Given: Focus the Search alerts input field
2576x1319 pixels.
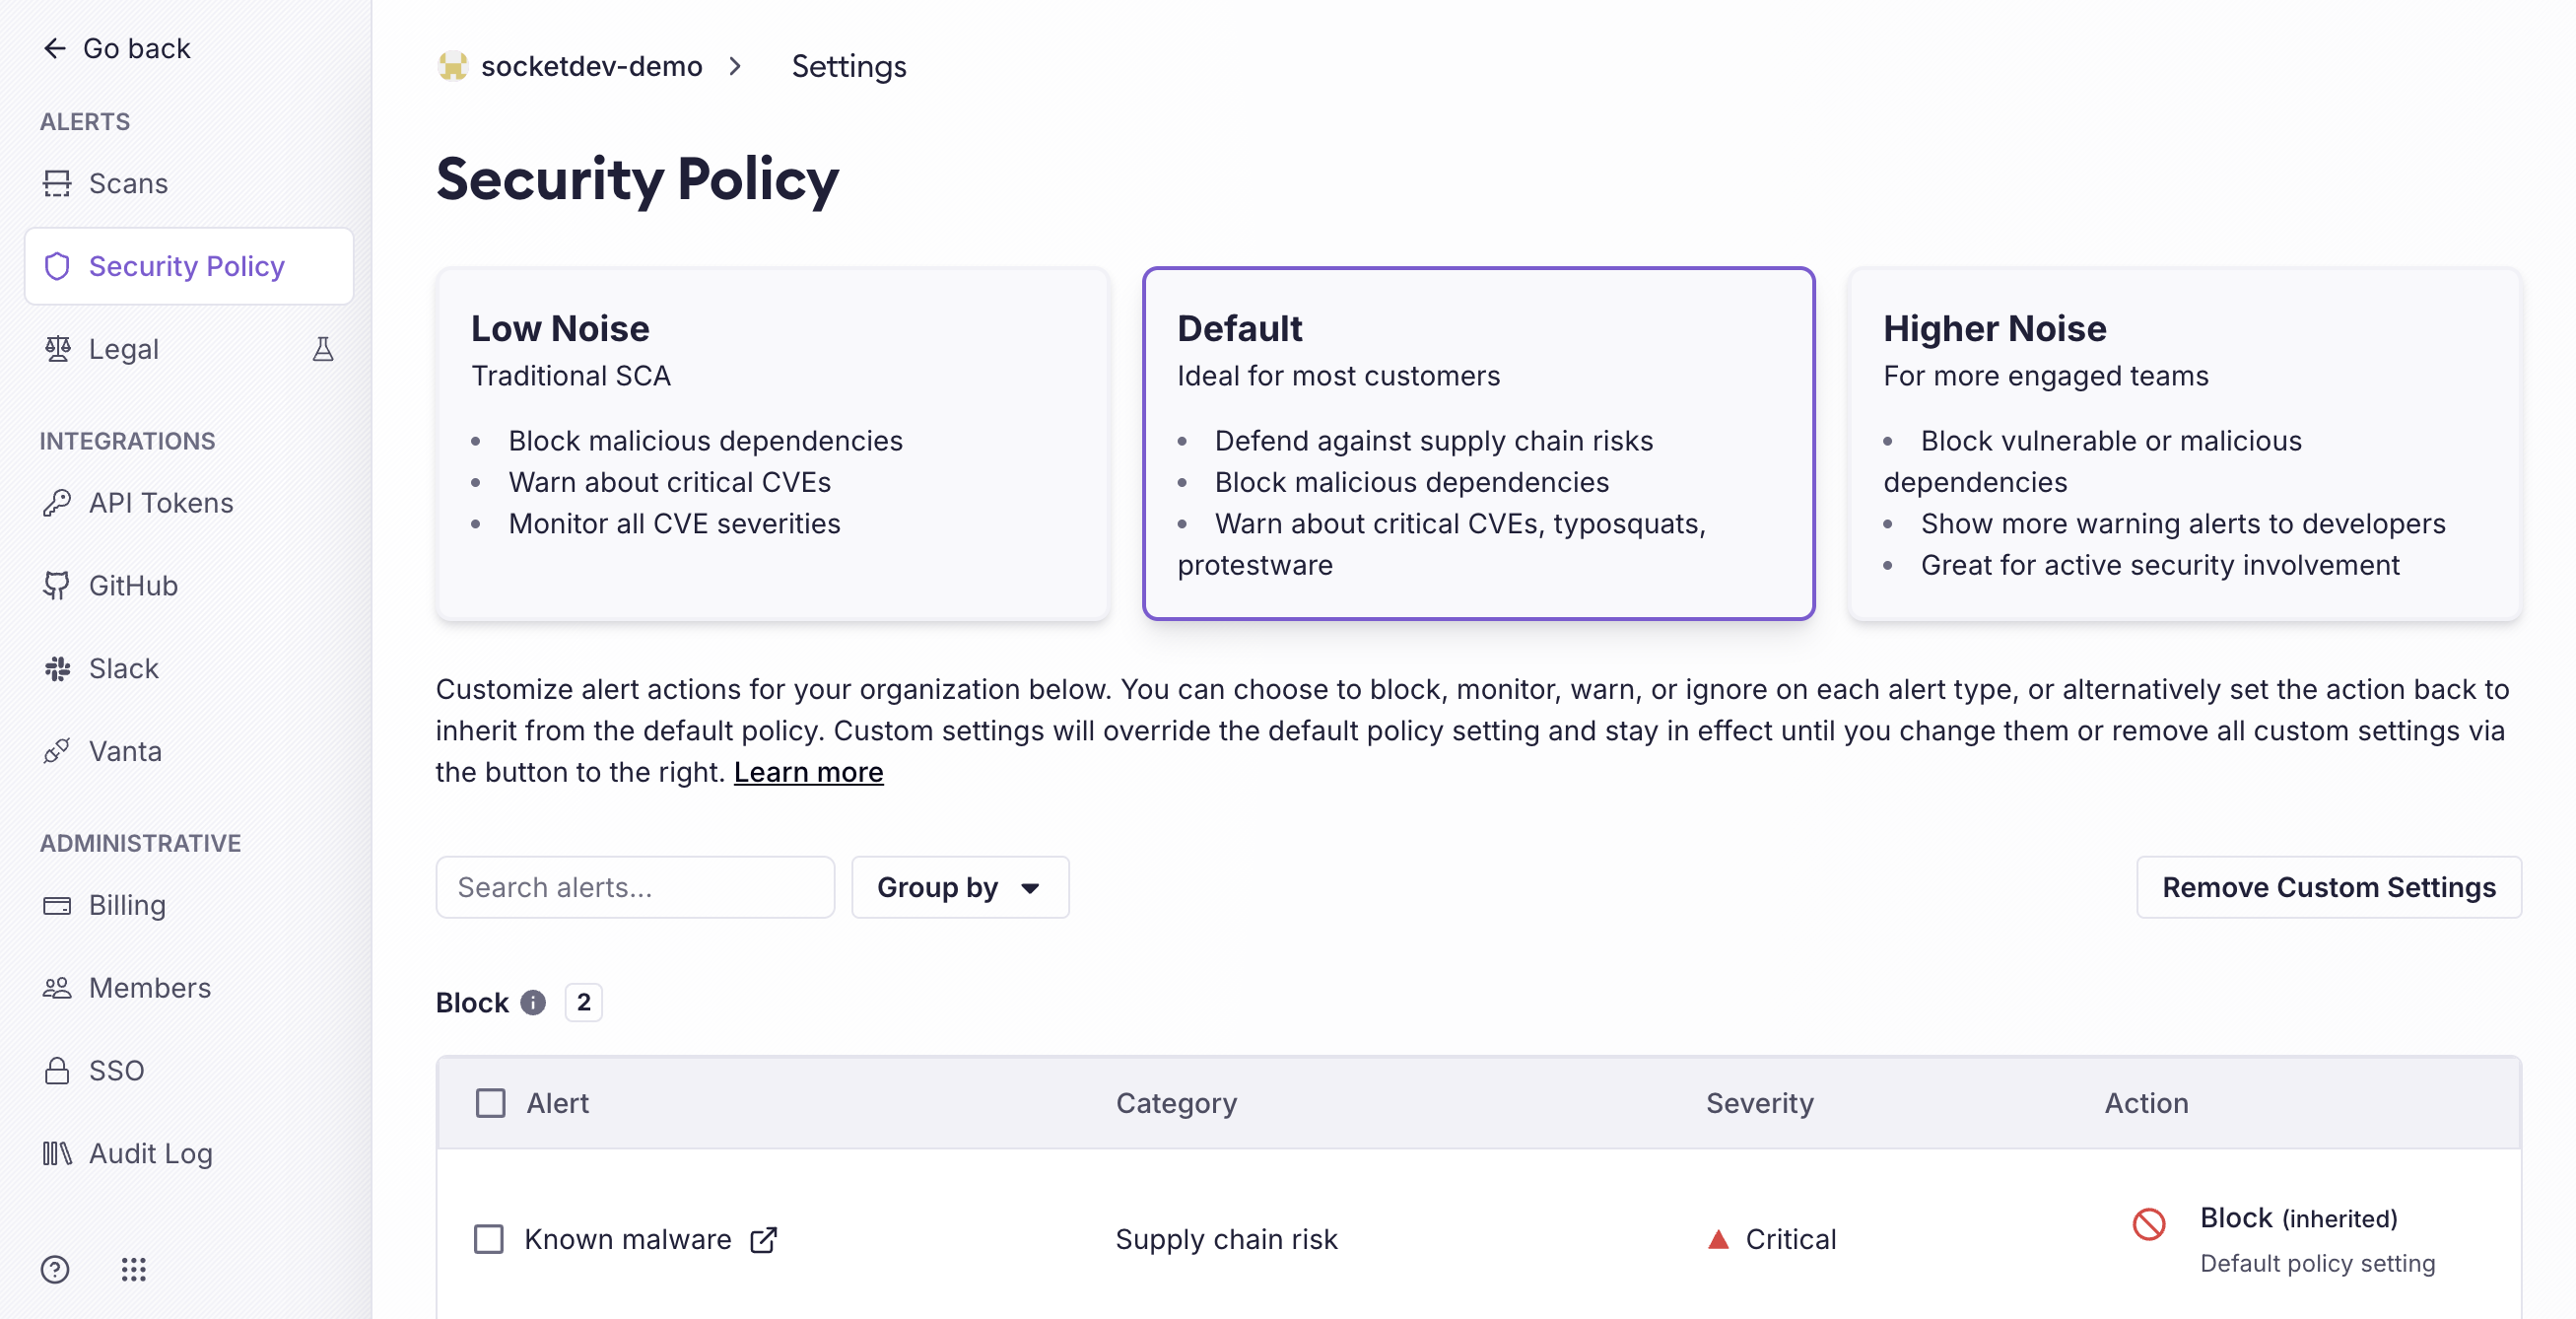Looking at the screenshot, I should 634,887.
